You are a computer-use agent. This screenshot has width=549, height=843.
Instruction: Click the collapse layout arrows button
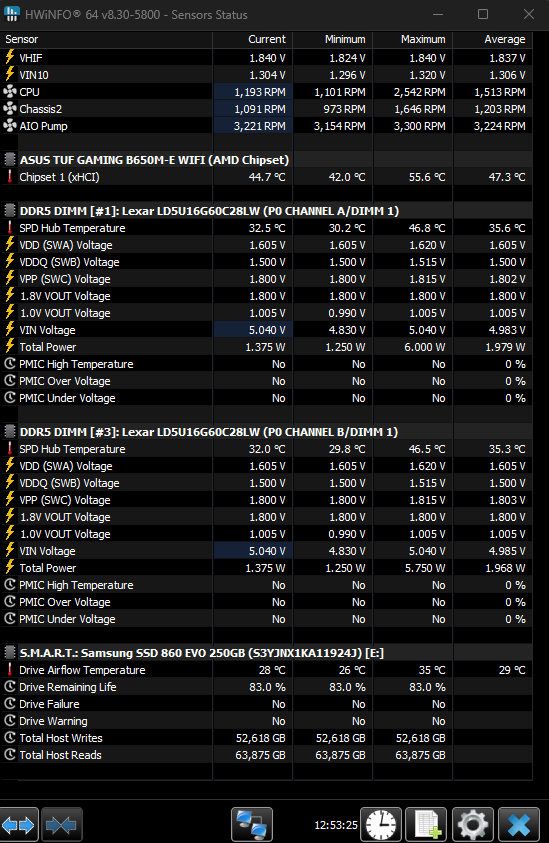click(x=61, y=824)
